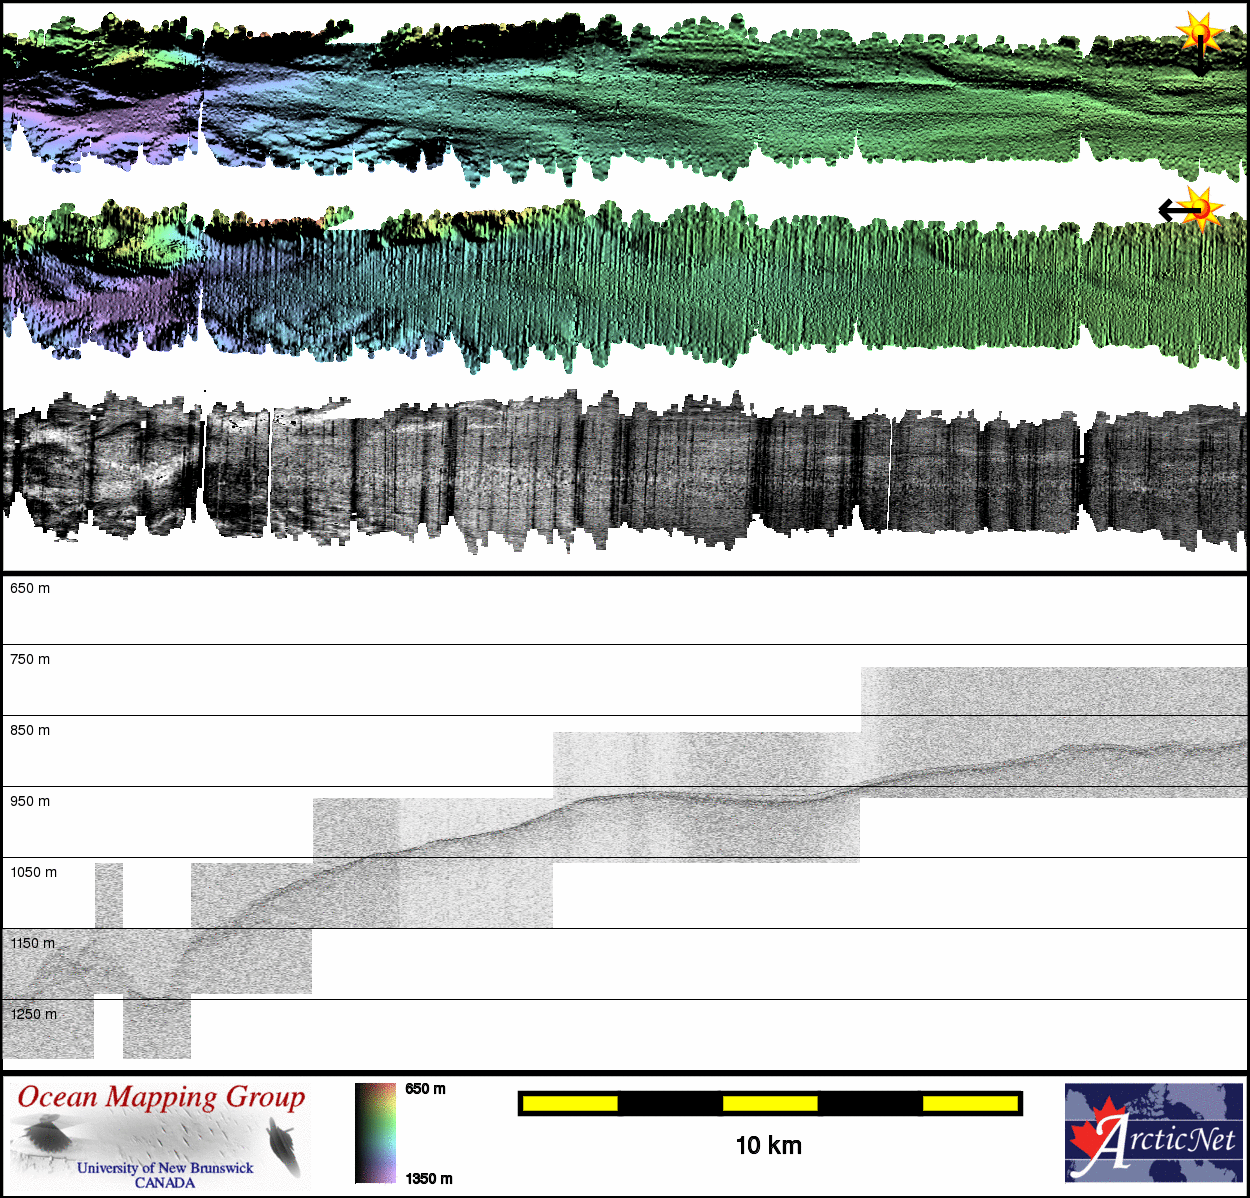Click the 950 m depth axis label
Screen dimensions: 1250x1198
[30, 801]
